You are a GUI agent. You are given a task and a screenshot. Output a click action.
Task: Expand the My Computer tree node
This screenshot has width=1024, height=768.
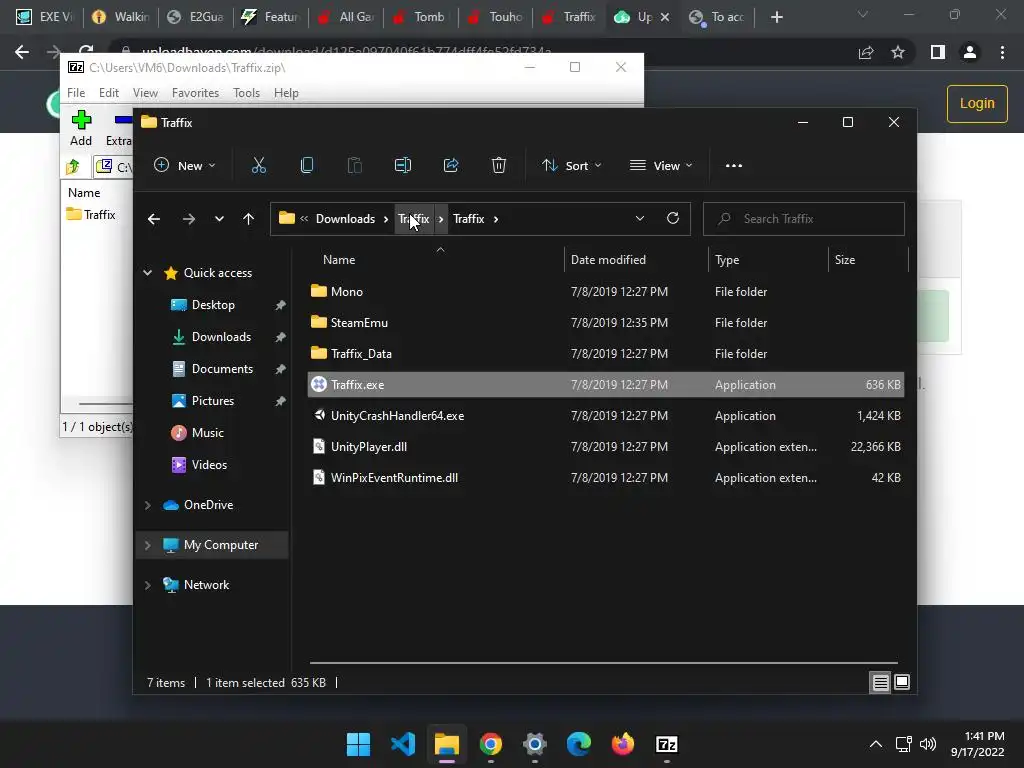click(x=148, y=545)
